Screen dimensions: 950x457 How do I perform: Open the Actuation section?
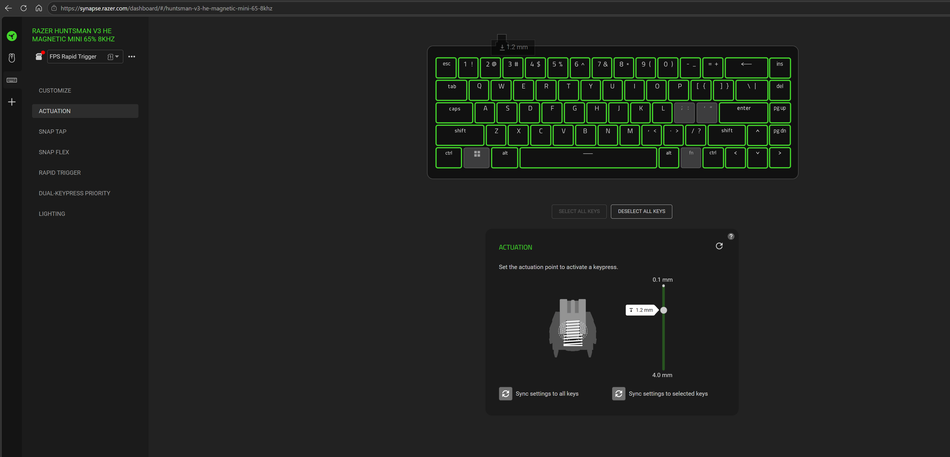point(85,111)
